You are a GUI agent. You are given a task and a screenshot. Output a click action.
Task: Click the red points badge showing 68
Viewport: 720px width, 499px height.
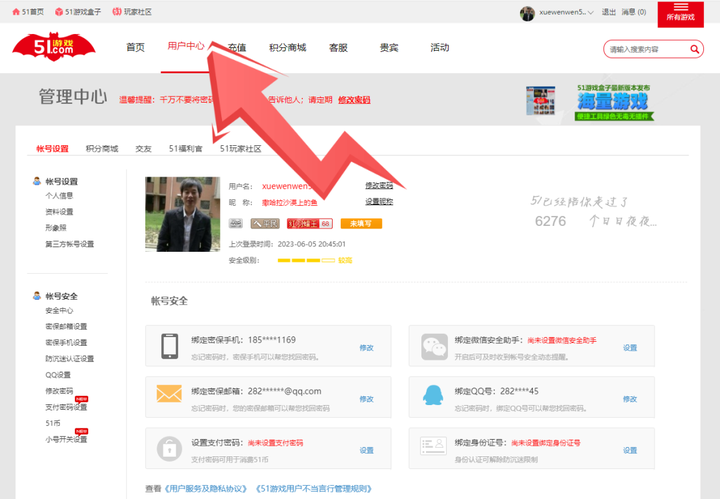point(309,224)
